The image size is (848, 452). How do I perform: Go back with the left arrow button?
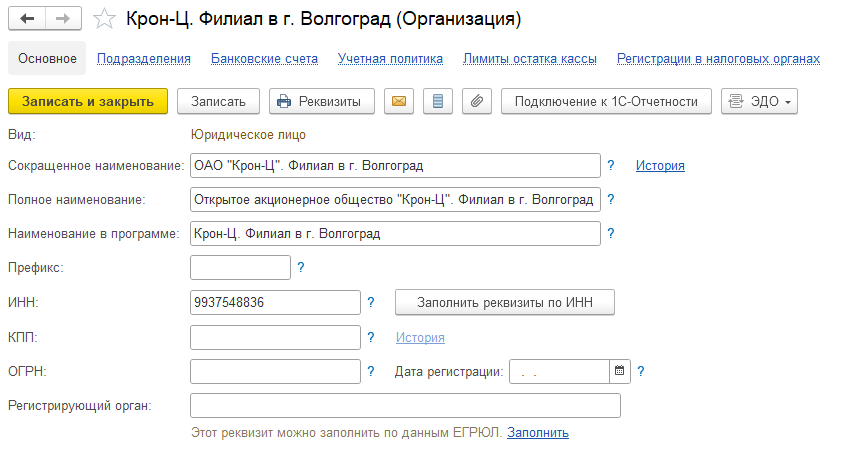27,19
